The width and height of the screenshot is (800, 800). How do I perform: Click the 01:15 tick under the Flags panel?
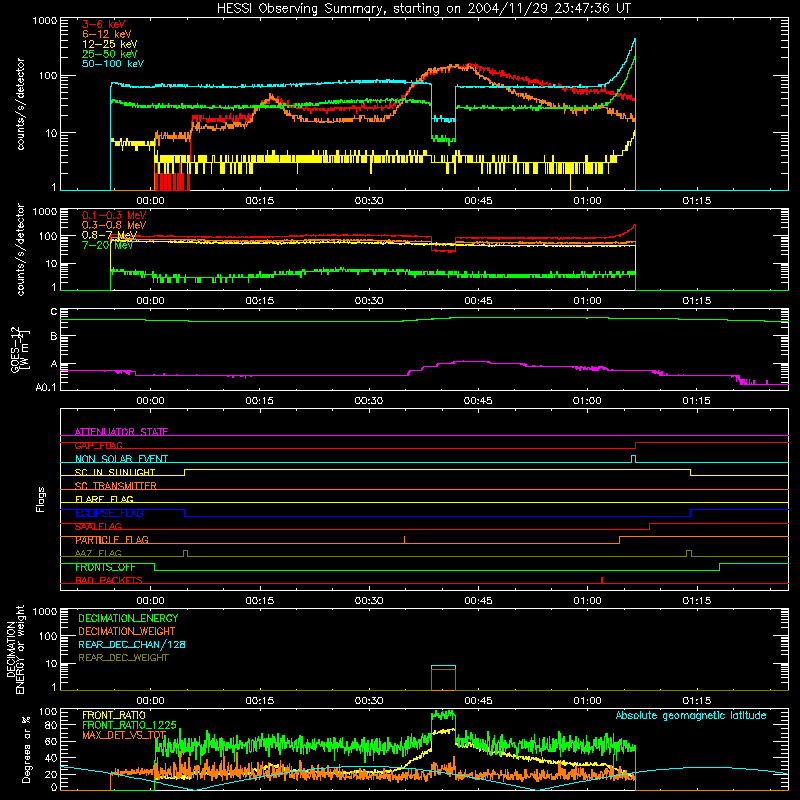click(x=696, y=601)
